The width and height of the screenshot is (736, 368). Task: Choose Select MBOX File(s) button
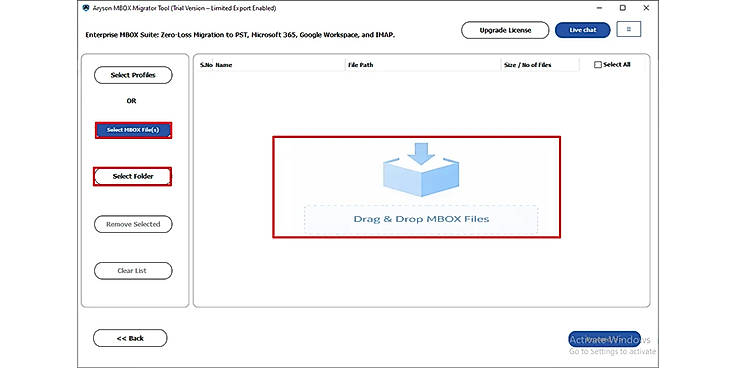[x=133, y=130]
